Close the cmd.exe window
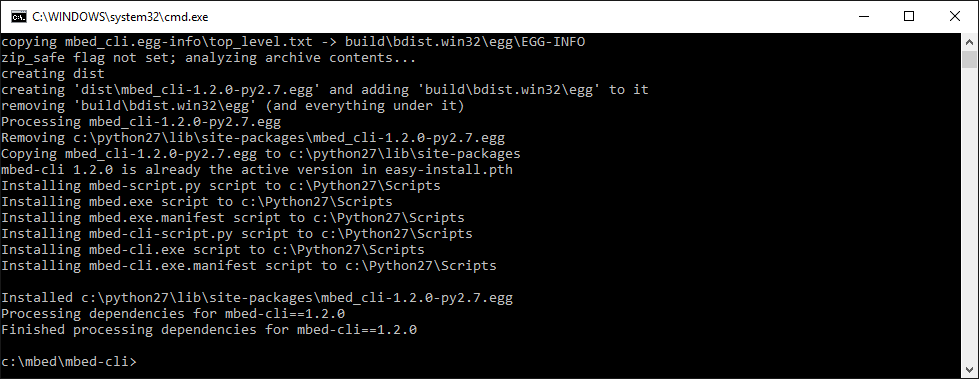This screenshot has height=379, width=979. (955, 17)
